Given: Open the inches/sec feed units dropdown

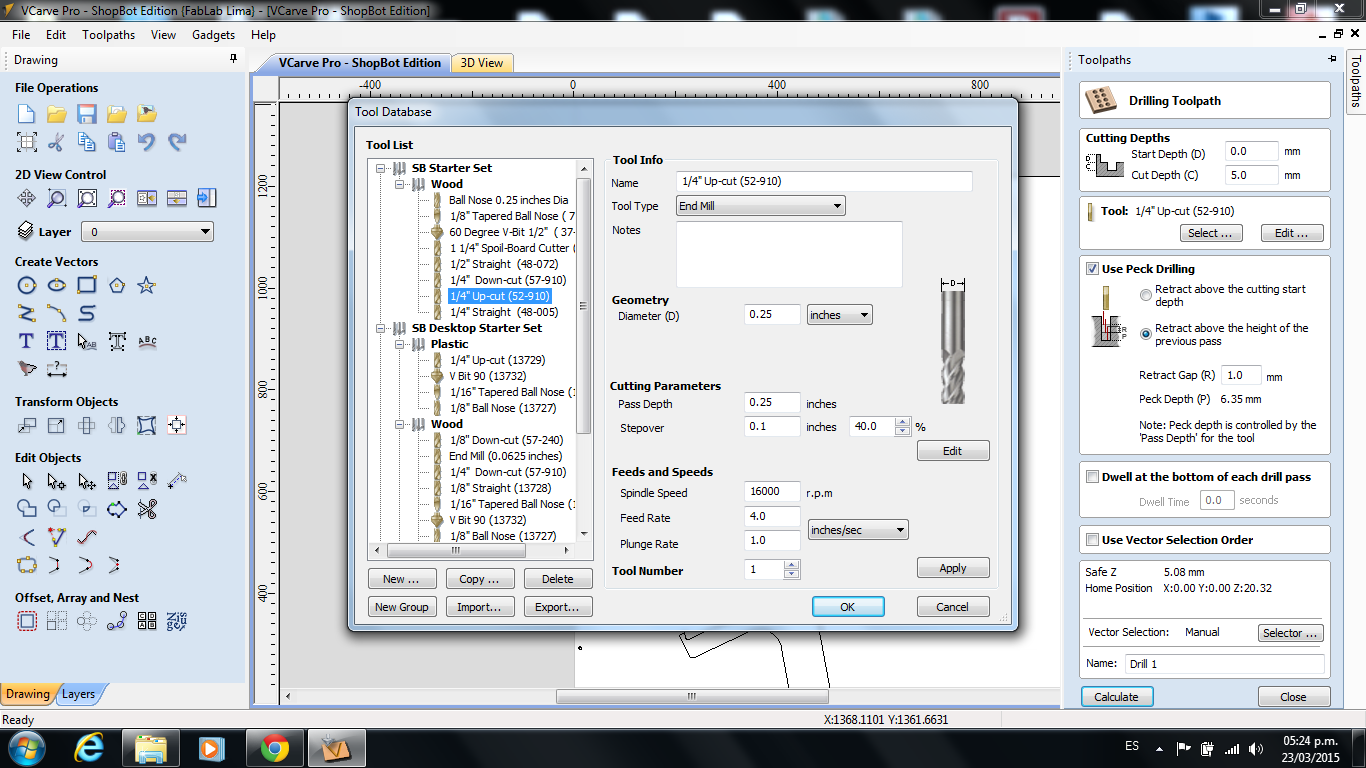Looking at the screenshot, I should point(858,530).
